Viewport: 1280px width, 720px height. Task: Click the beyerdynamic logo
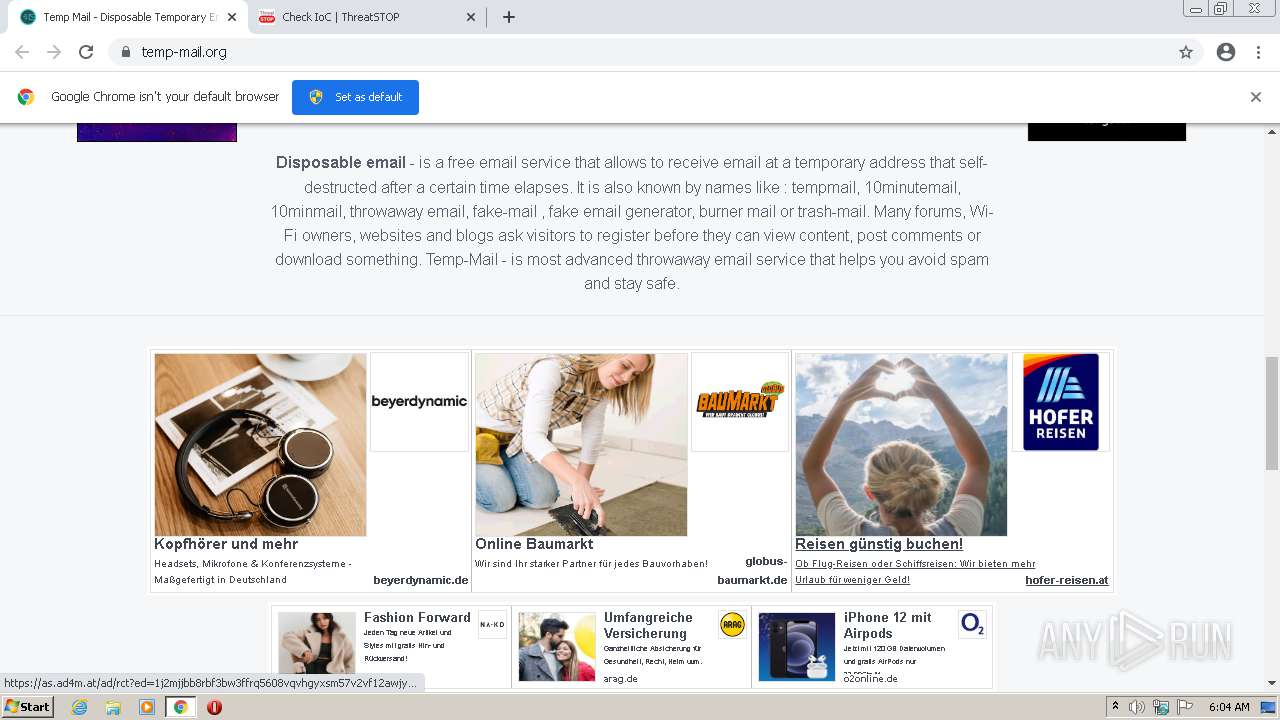tap(419, 401)
